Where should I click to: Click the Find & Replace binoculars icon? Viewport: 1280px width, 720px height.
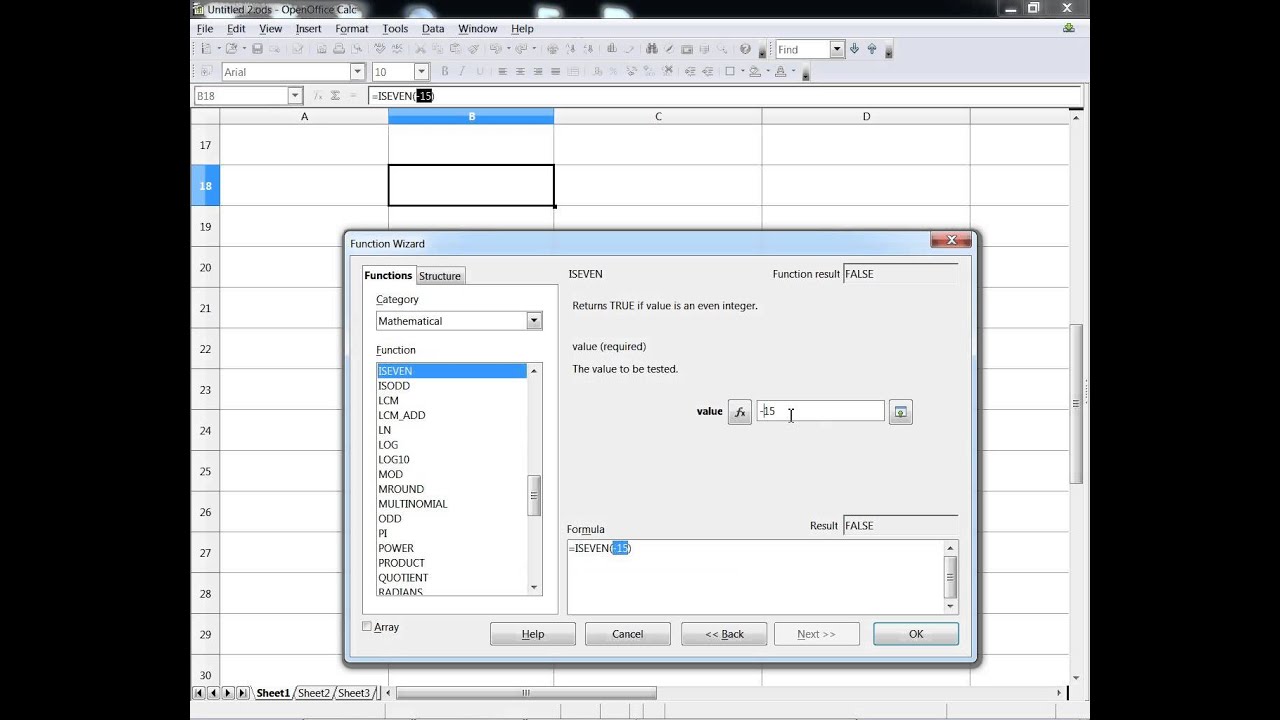tap(651, 49)
